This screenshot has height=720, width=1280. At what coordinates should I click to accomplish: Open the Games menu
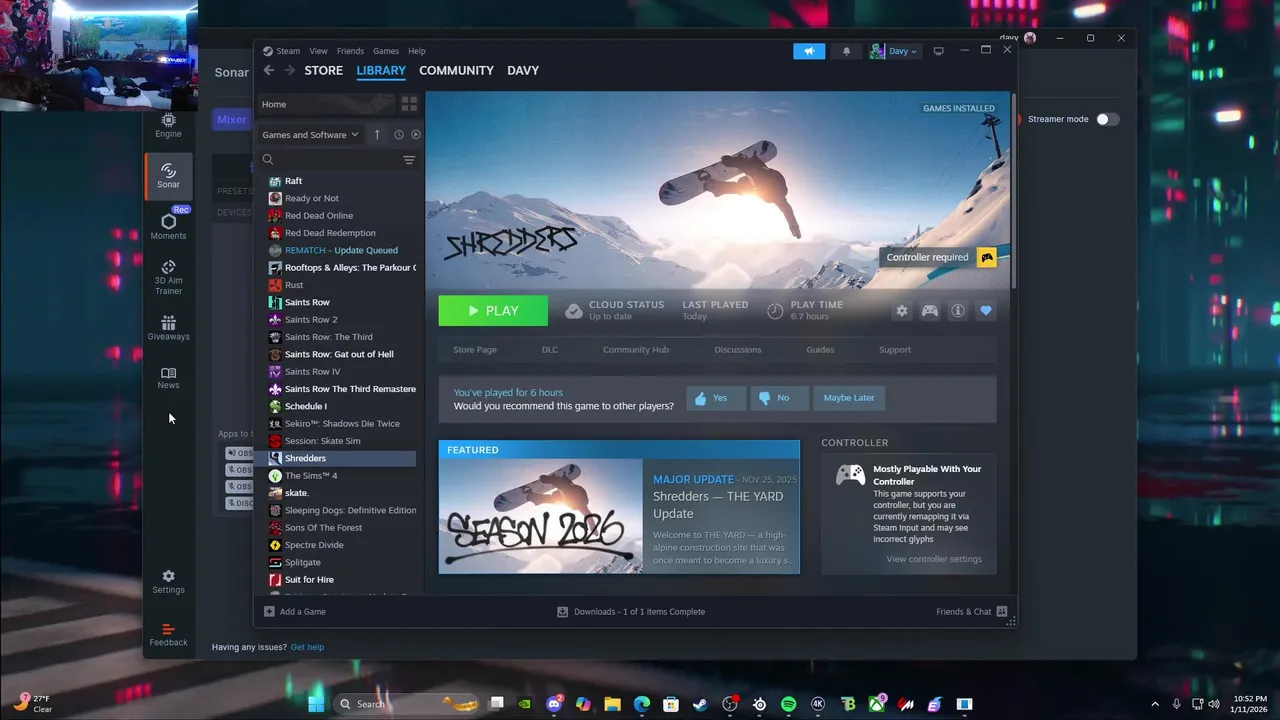click(386, 51)
